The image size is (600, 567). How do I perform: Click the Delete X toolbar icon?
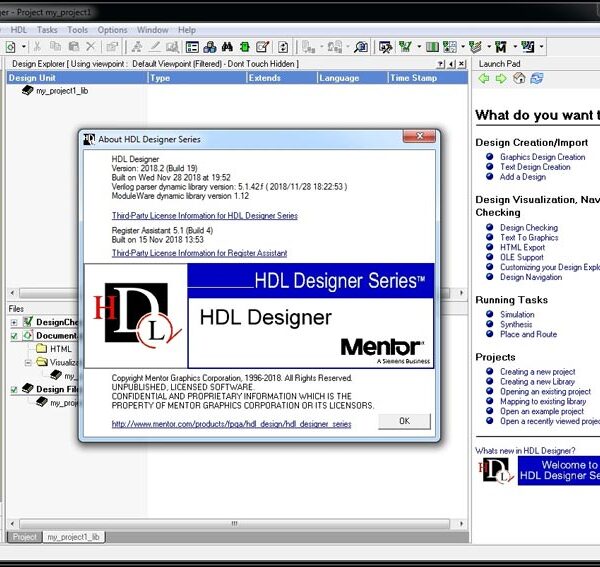pyautogui.click(x=91, y=47)
